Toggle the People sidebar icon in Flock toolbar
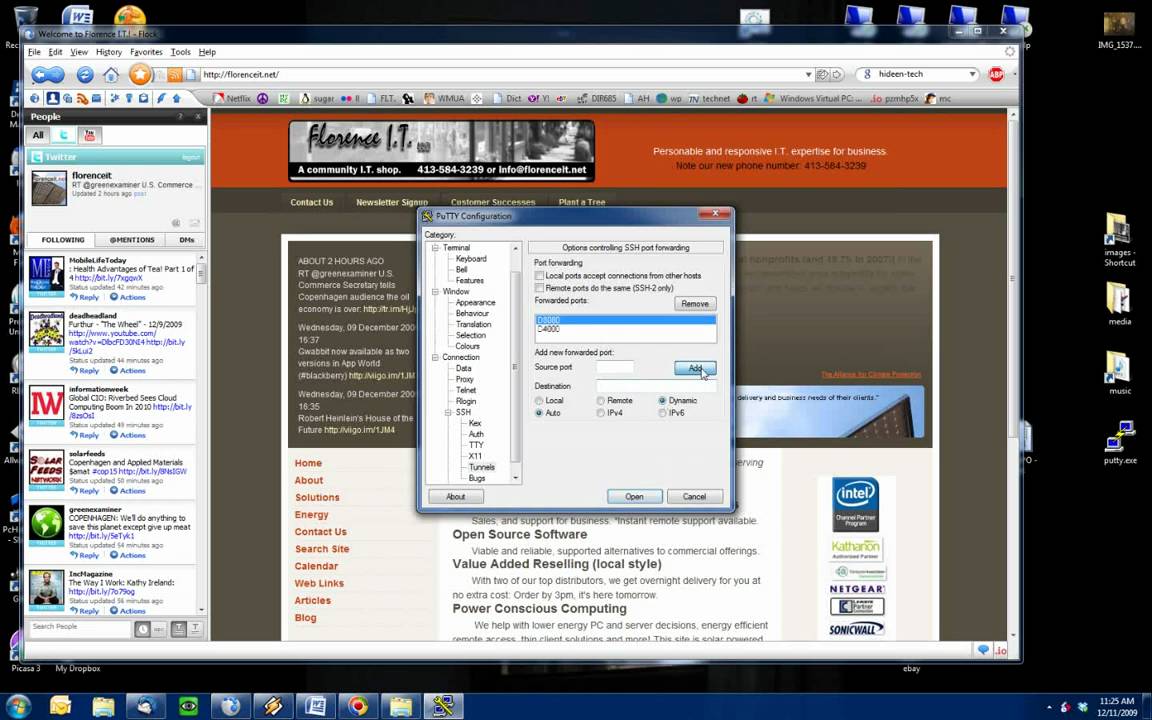The height and width of the screenshot is (720, 1152). (x=52, y=98)
